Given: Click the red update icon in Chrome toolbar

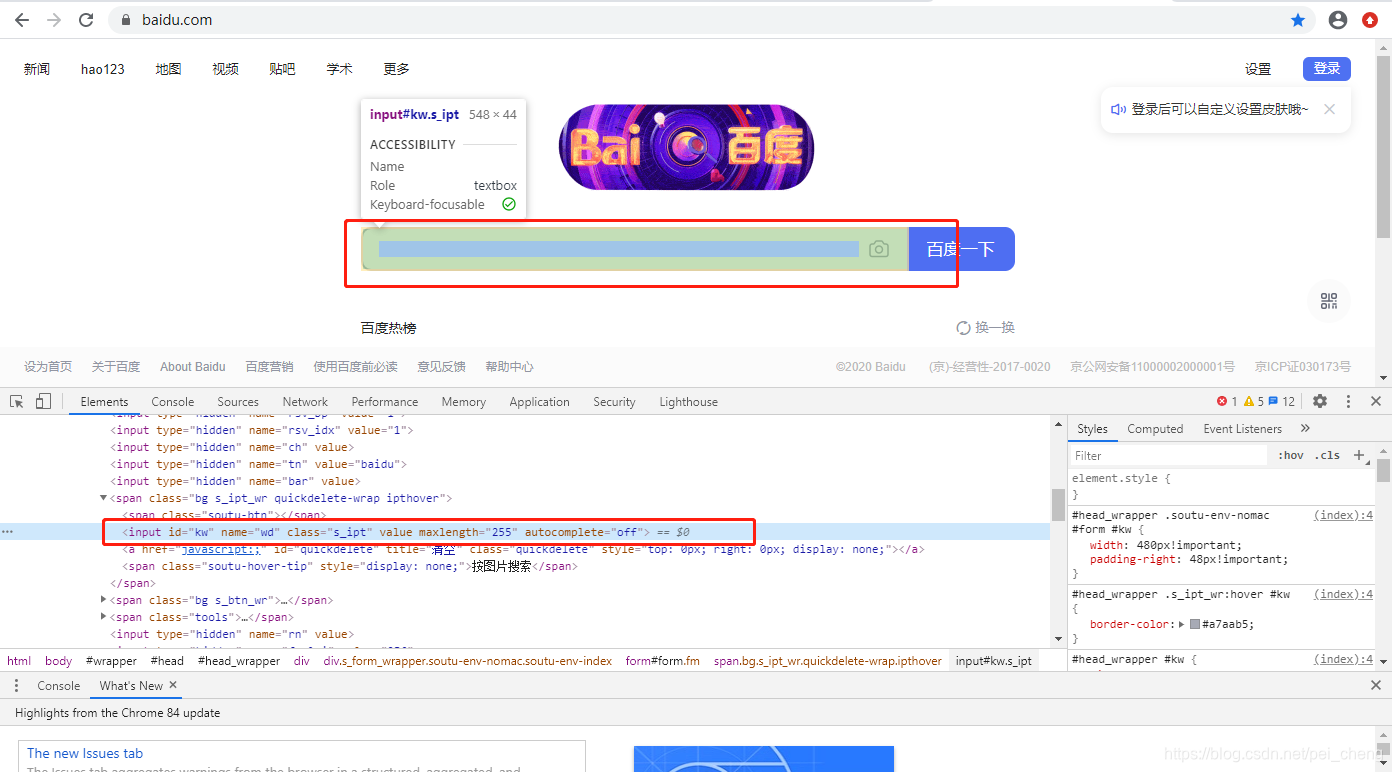Looking at the screenshot, I should [x=1370, y=20].
